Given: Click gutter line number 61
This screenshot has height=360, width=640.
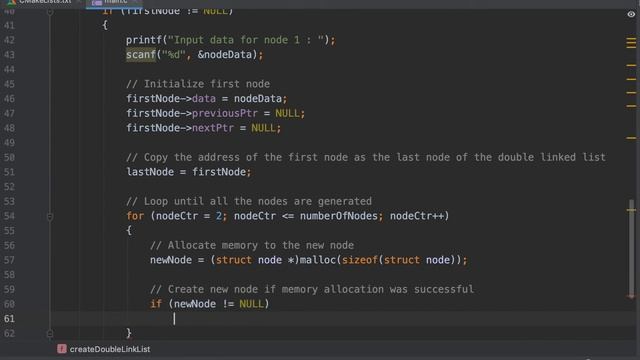Looking at the screenshot, I should click(x=9, y=319).
